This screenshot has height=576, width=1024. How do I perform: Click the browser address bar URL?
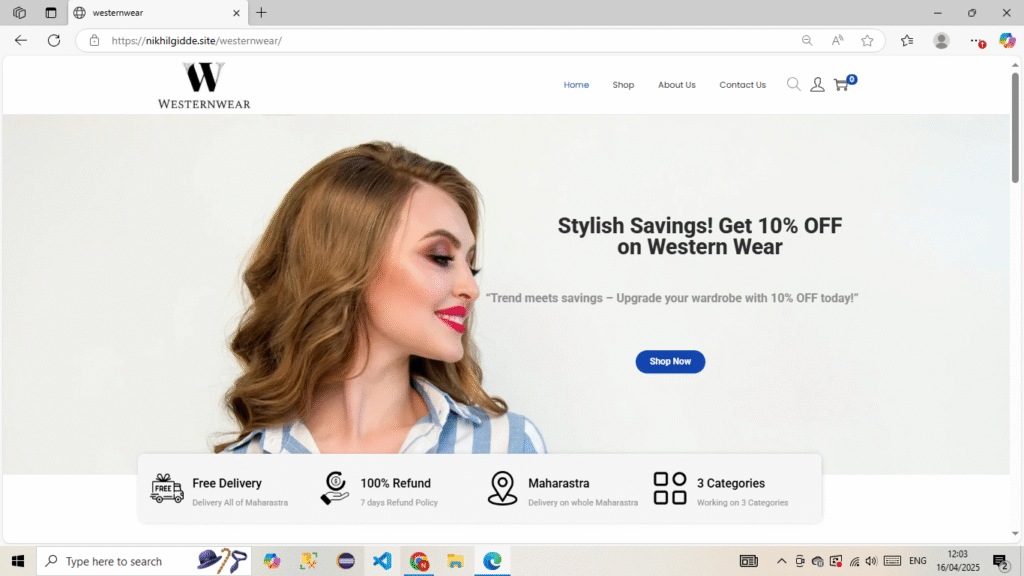(x=400, y=41)
